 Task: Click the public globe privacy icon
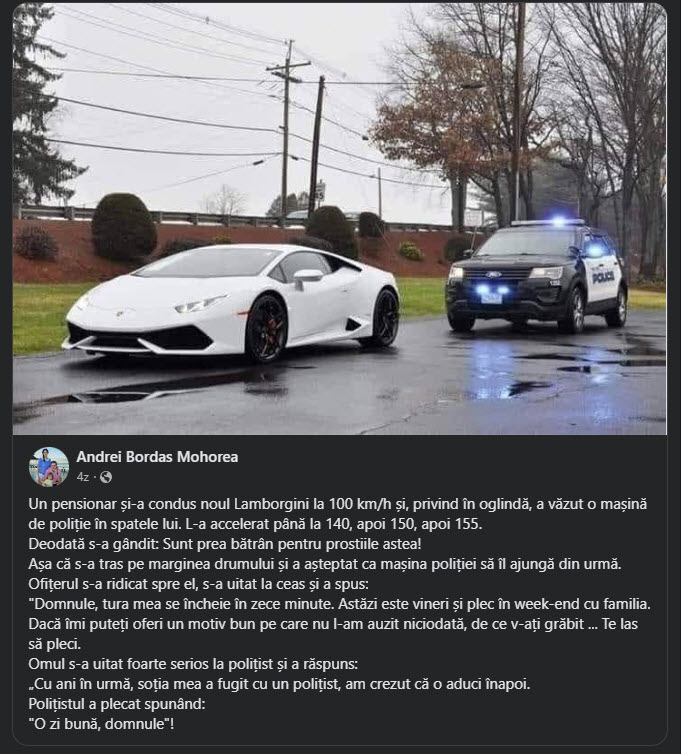coord(106,477)
